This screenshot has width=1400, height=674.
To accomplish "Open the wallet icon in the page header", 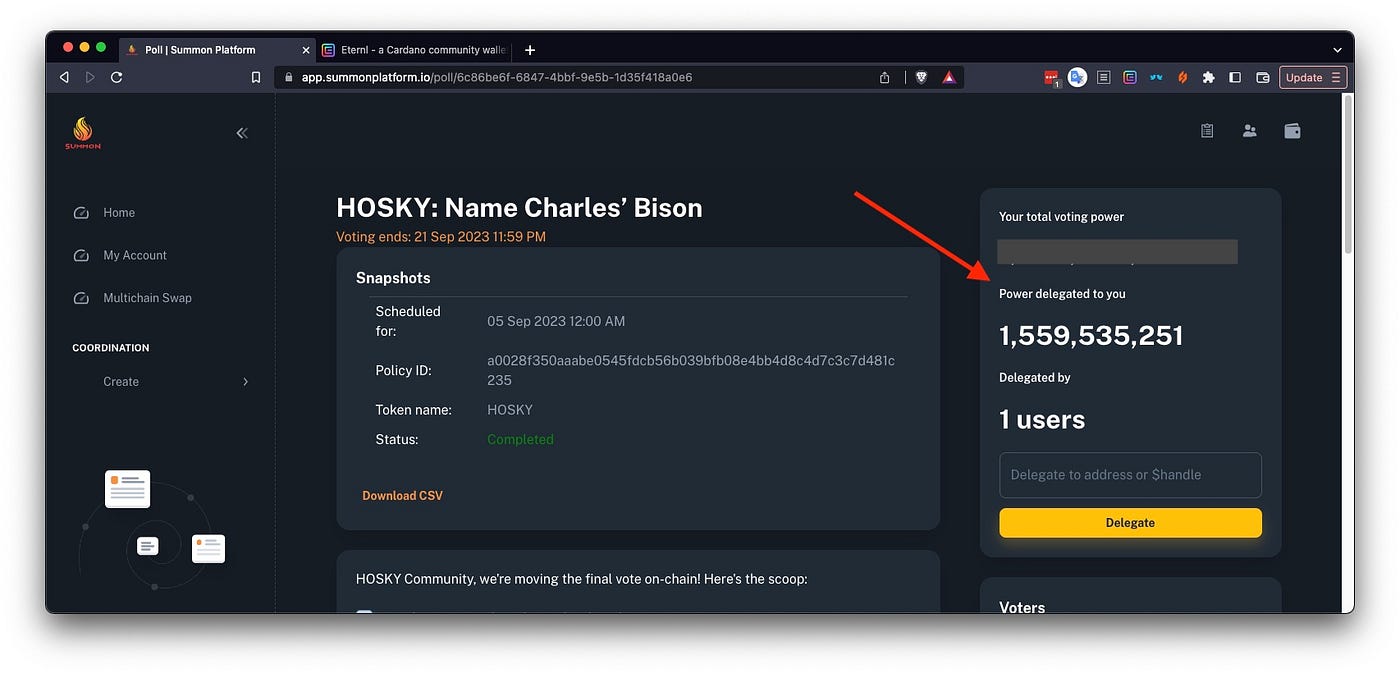I will pos(1292,131).
